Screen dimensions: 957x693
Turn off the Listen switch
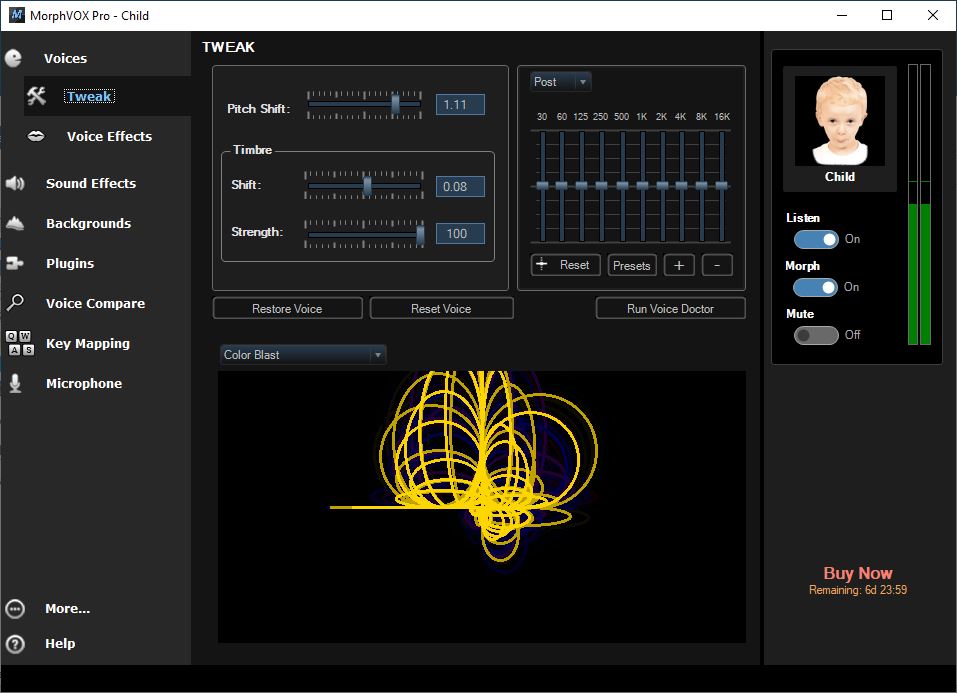coord(816,239)
